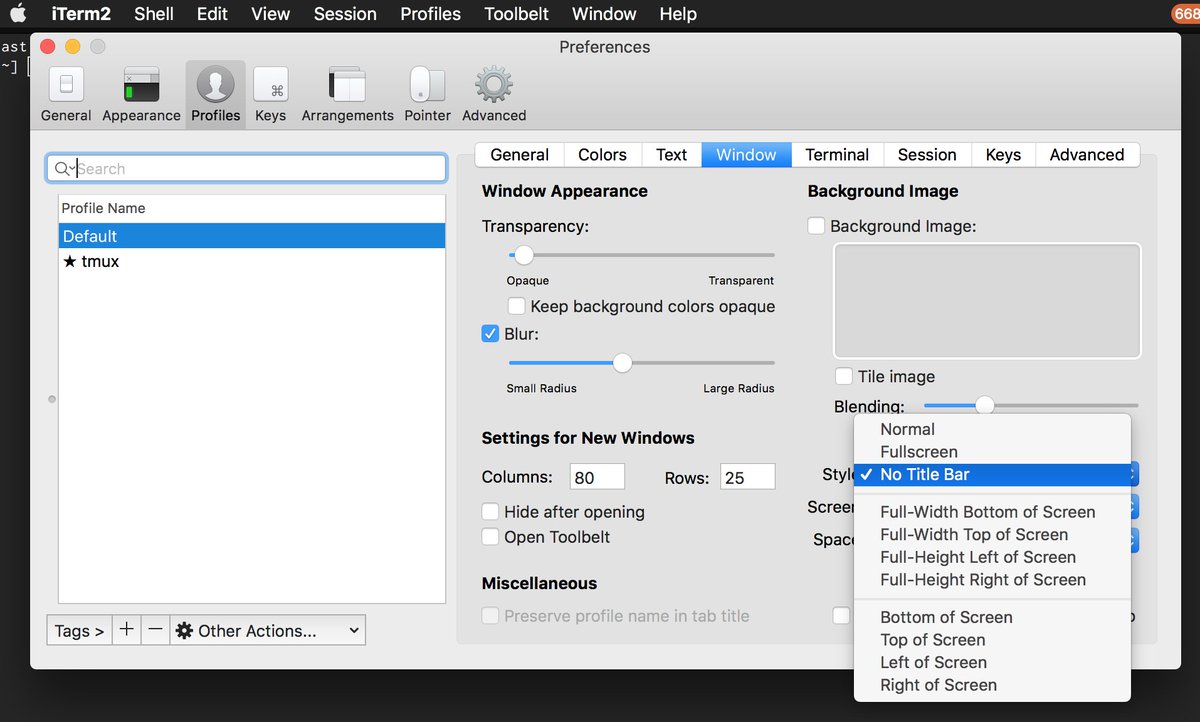Check the Open Toolbelt option
Viewport: 1200px width, 722px height.
(490, 537)
